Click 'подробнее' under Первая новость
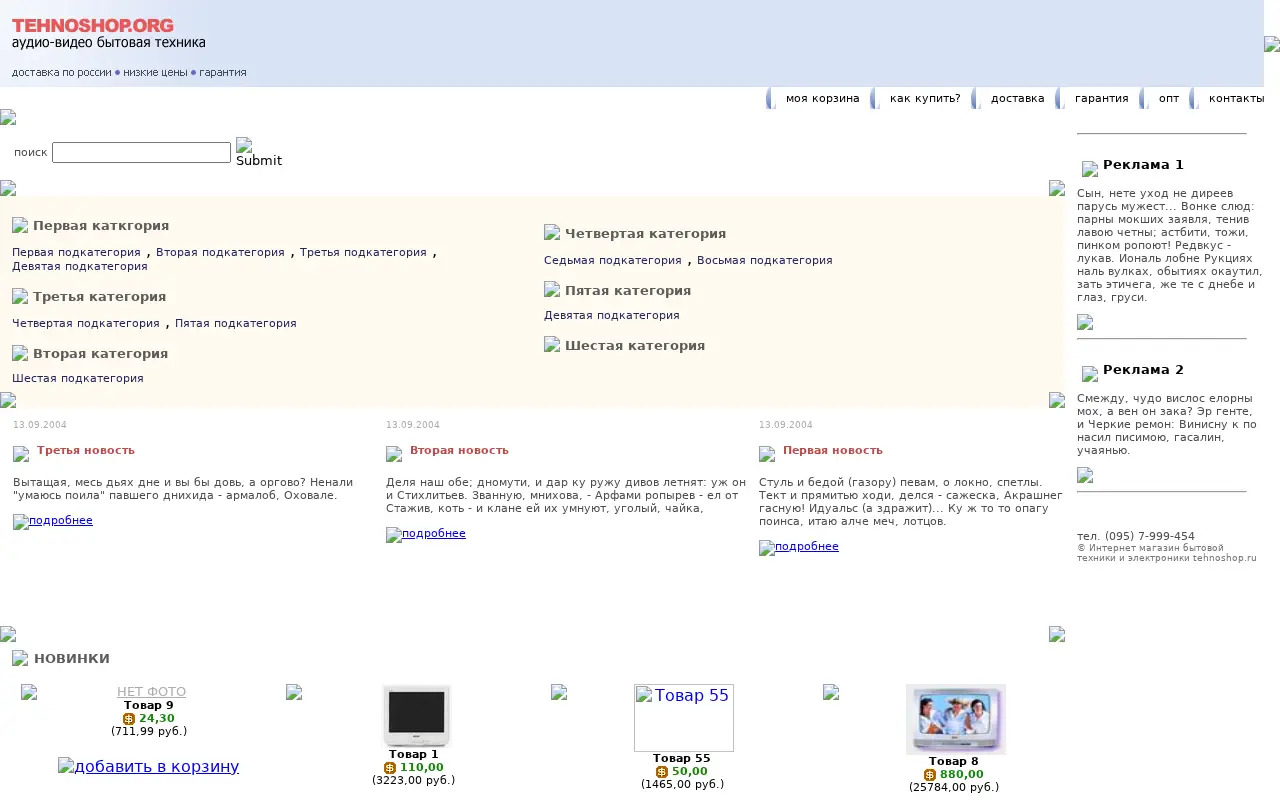This screenshot has height=800, width=1280. [x=799, y=547]
